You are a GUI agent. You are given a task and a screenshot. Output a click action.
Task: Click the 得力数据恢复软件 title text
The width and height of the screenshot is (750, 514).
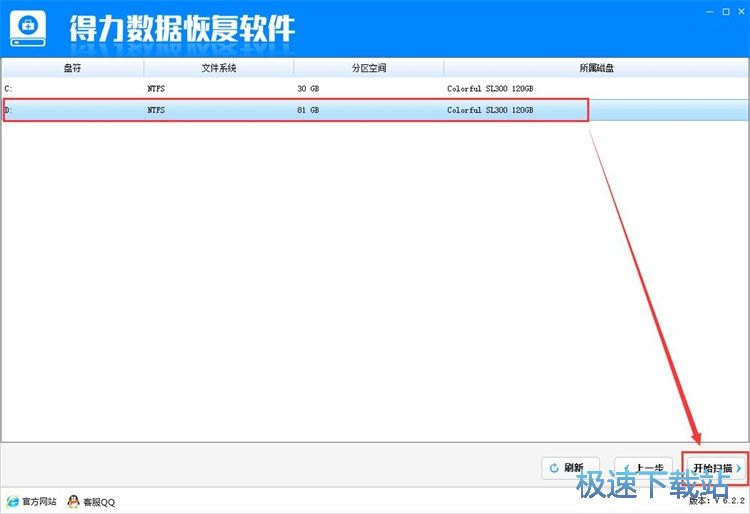click(x=182, y=29)
